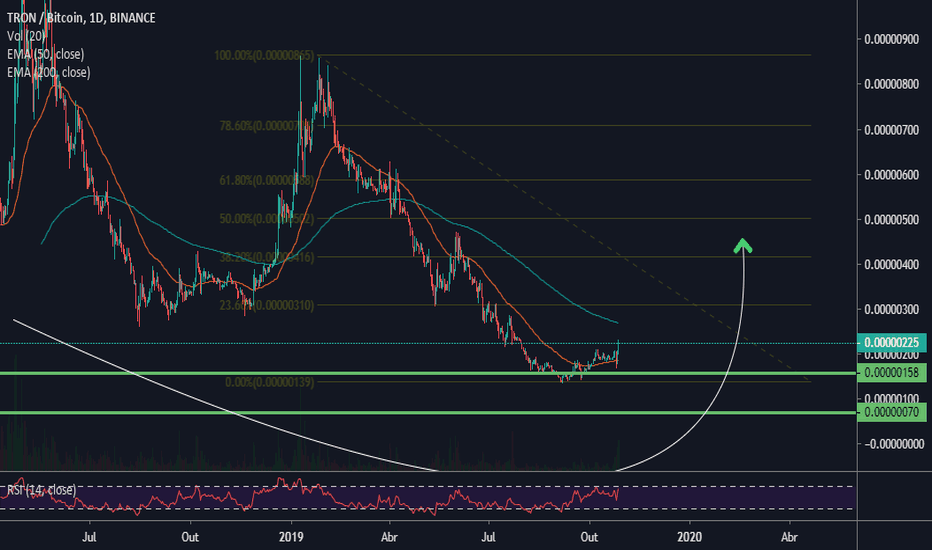Click the 2020 label on time axis

point(689,538)
